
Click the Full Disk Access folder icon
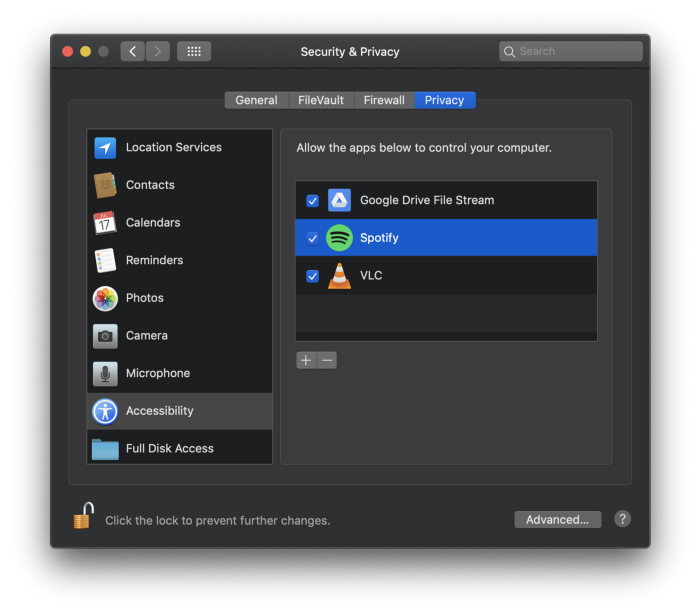pyautogui.click(x=105, y=449)
